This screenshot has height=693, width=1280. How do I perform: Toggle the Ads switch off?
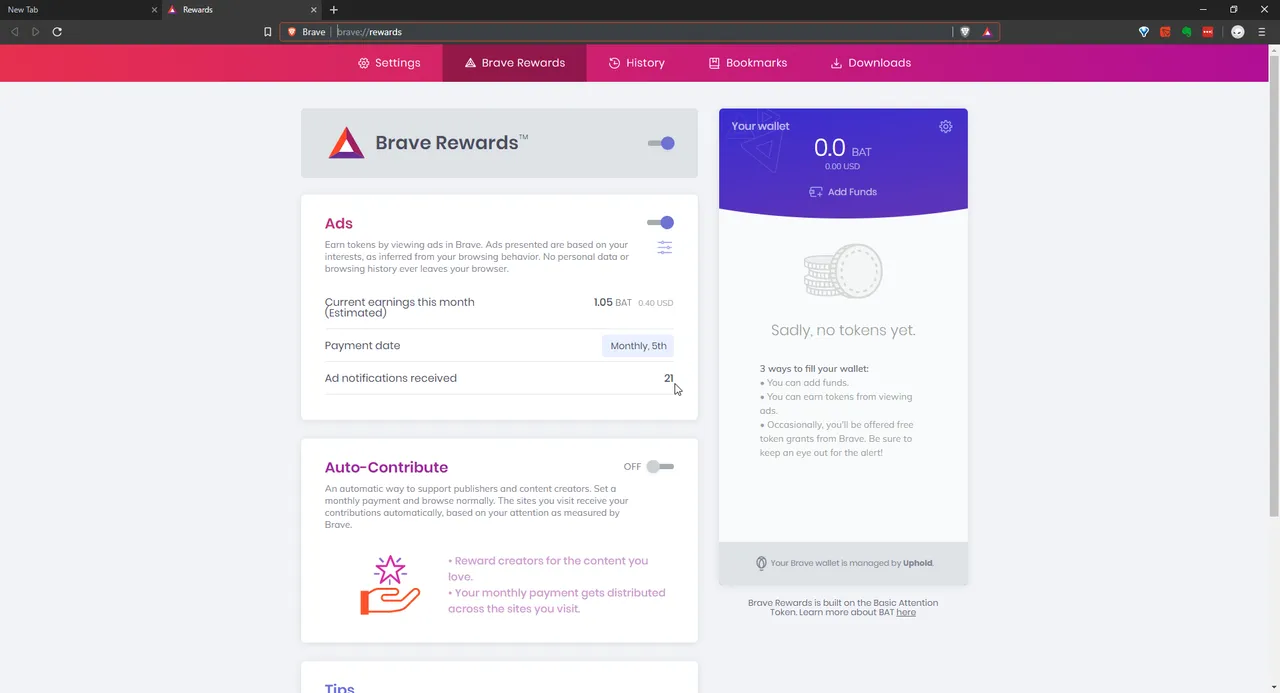tap(661, 223)
